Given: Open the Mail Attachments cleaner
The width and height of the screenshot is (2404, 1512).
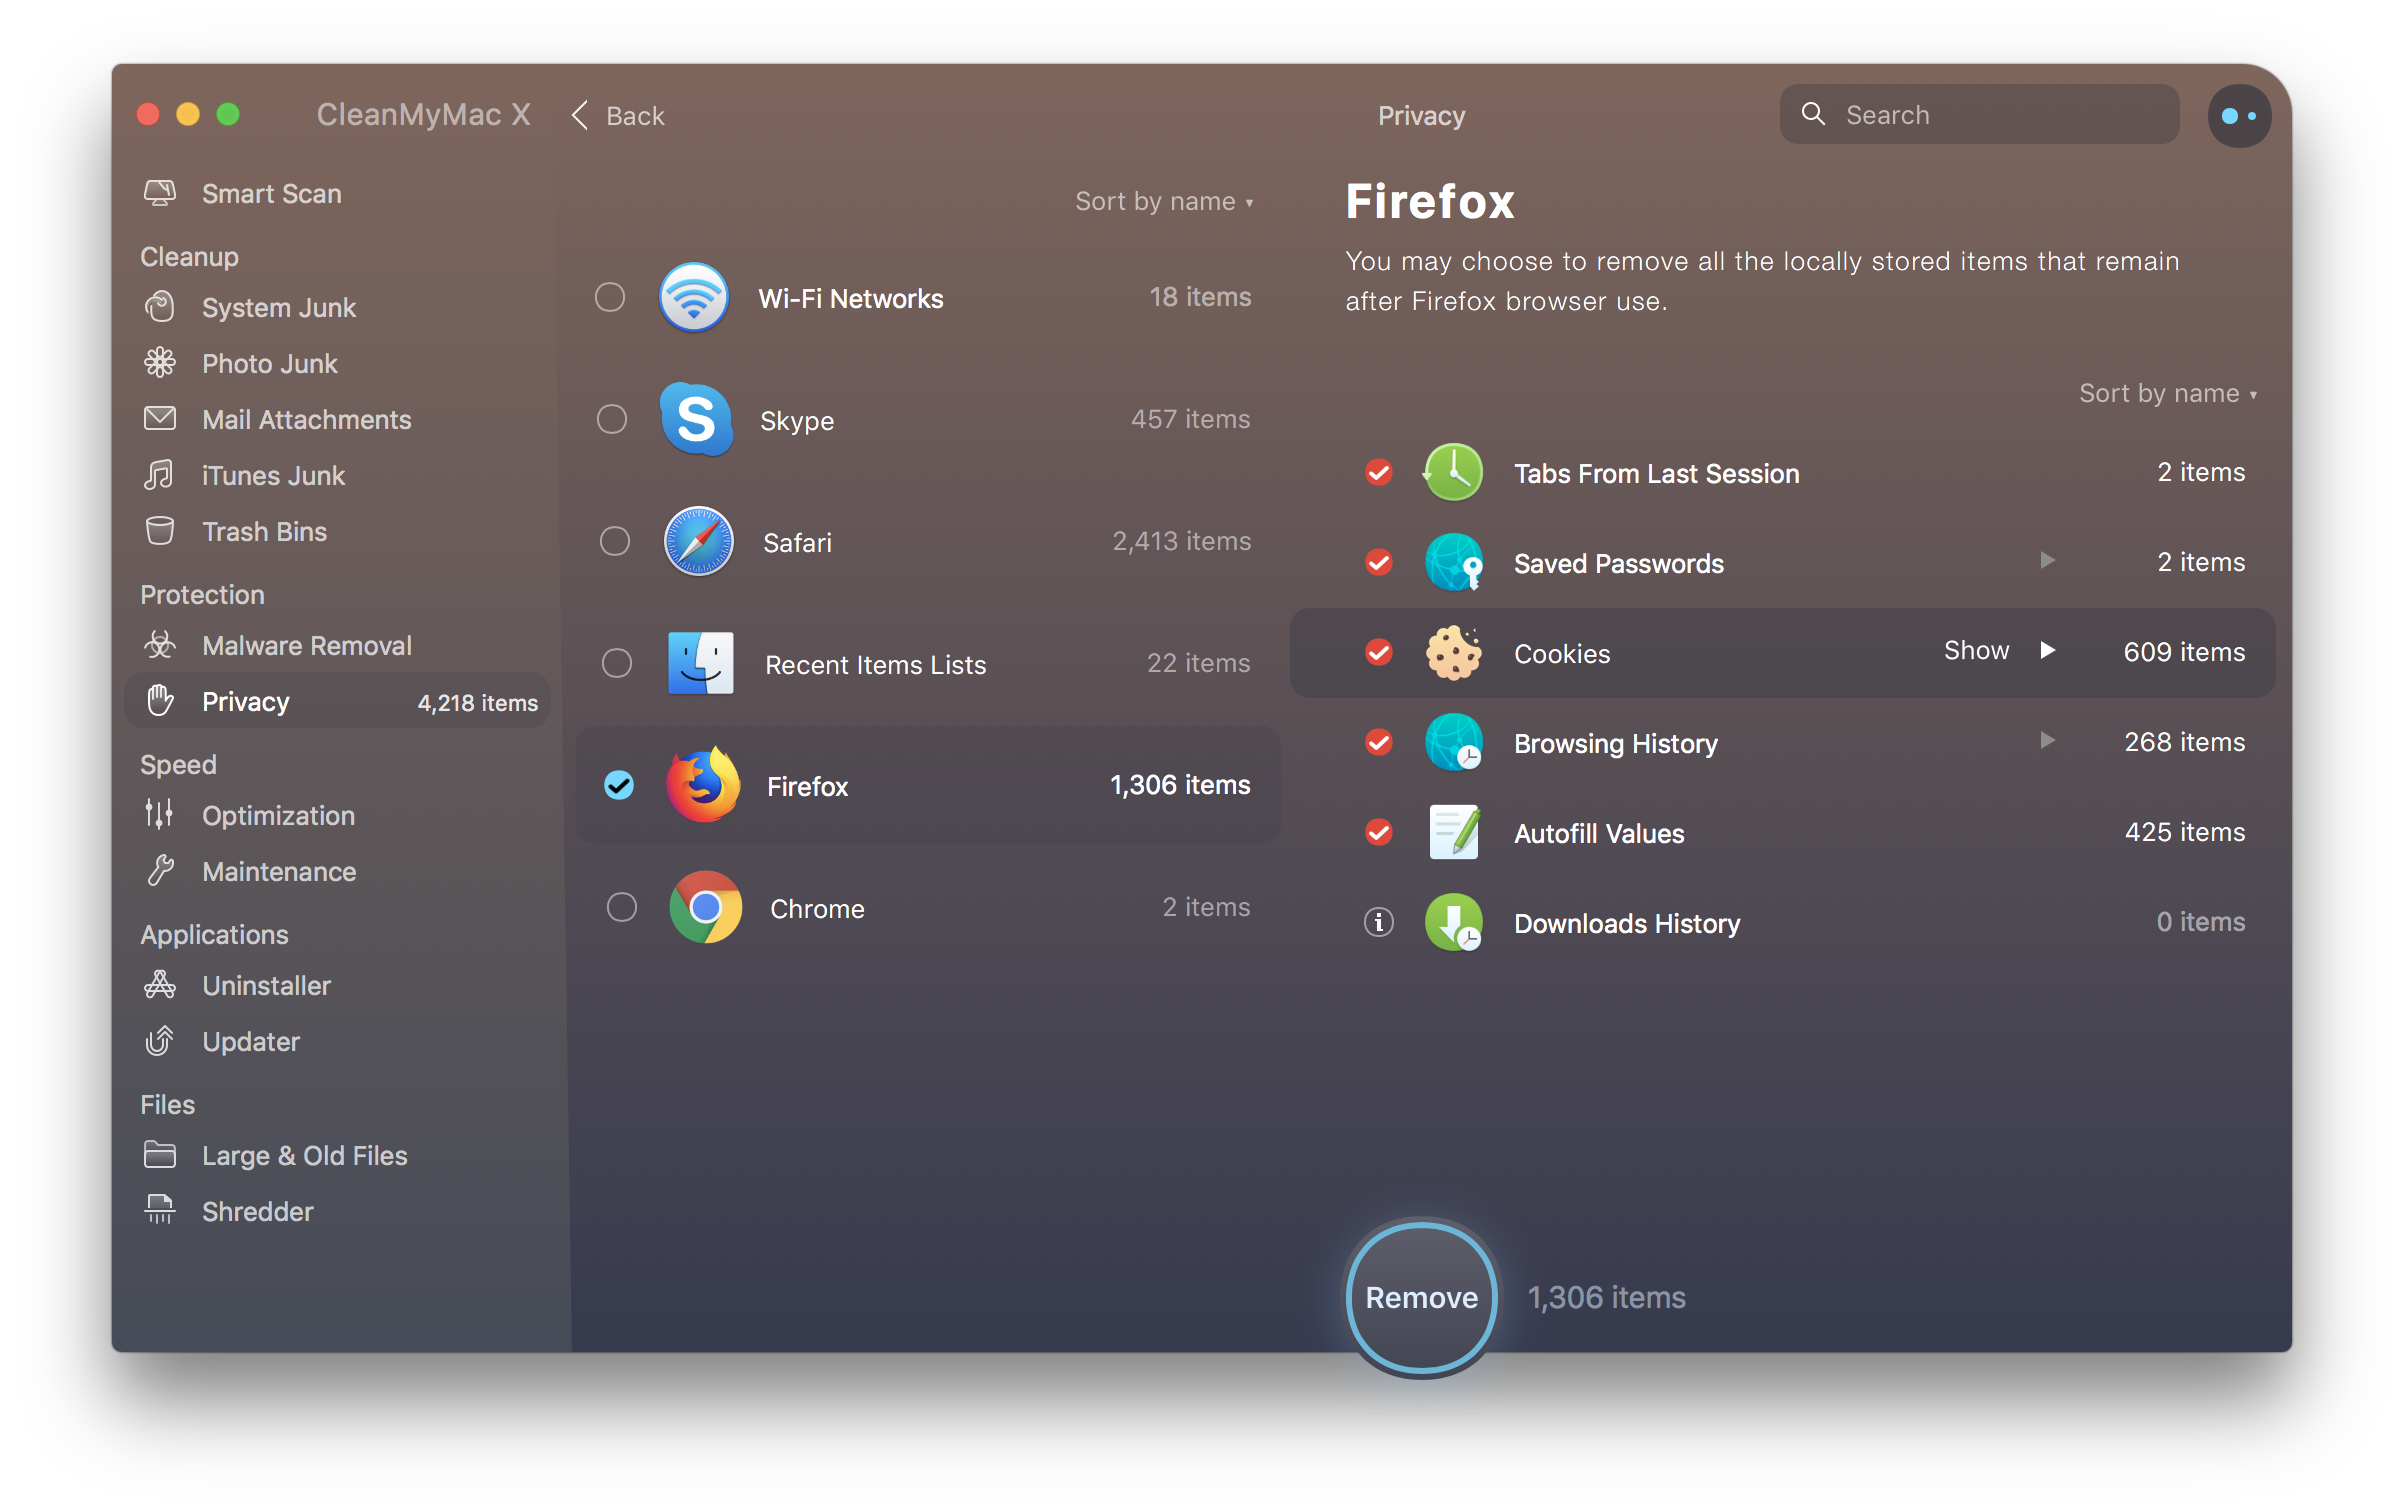Looking at the screenshot, I should 306,419.
